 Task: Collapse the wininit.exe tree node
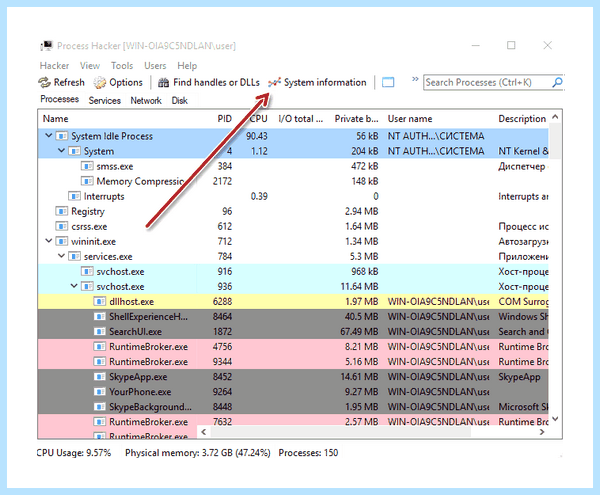[x=49, y=241]
